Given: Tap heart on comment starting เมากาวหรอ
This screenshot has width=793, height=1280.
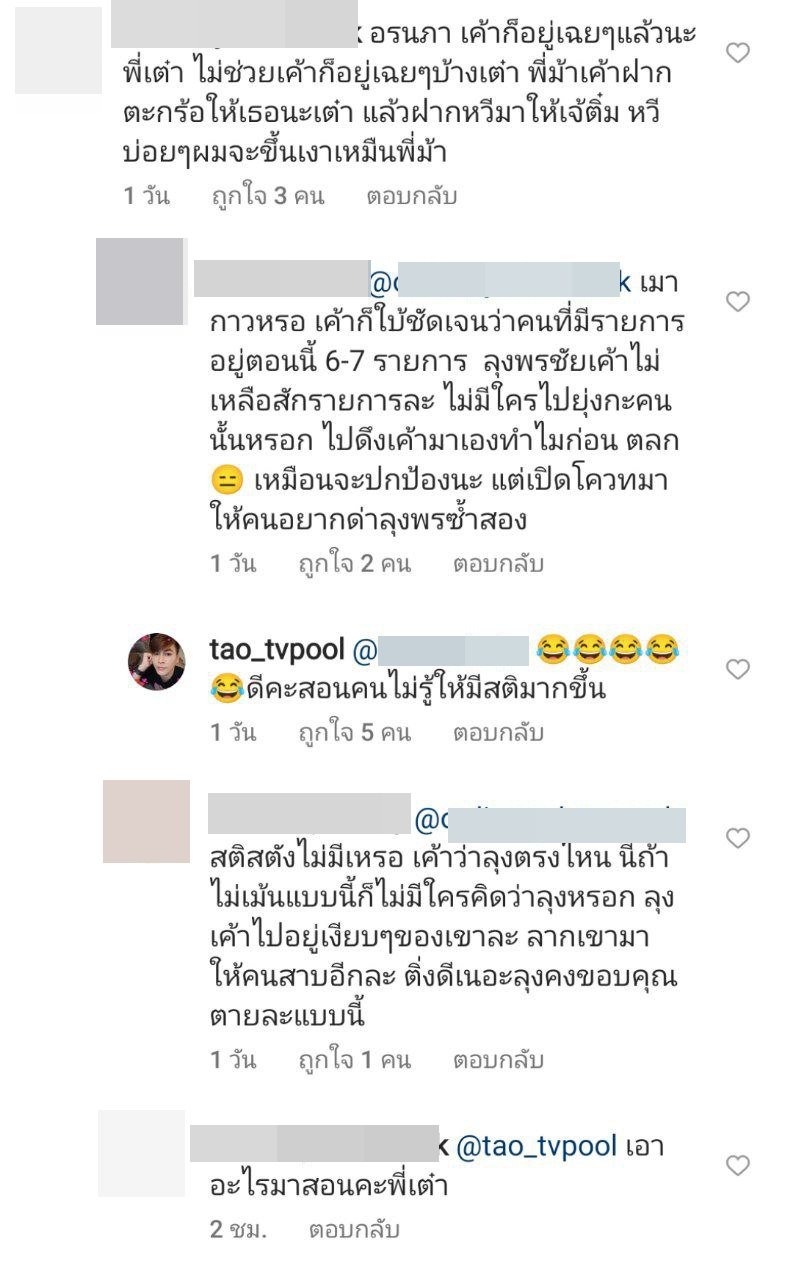Looking at the screenshot, I should point(738,301).
